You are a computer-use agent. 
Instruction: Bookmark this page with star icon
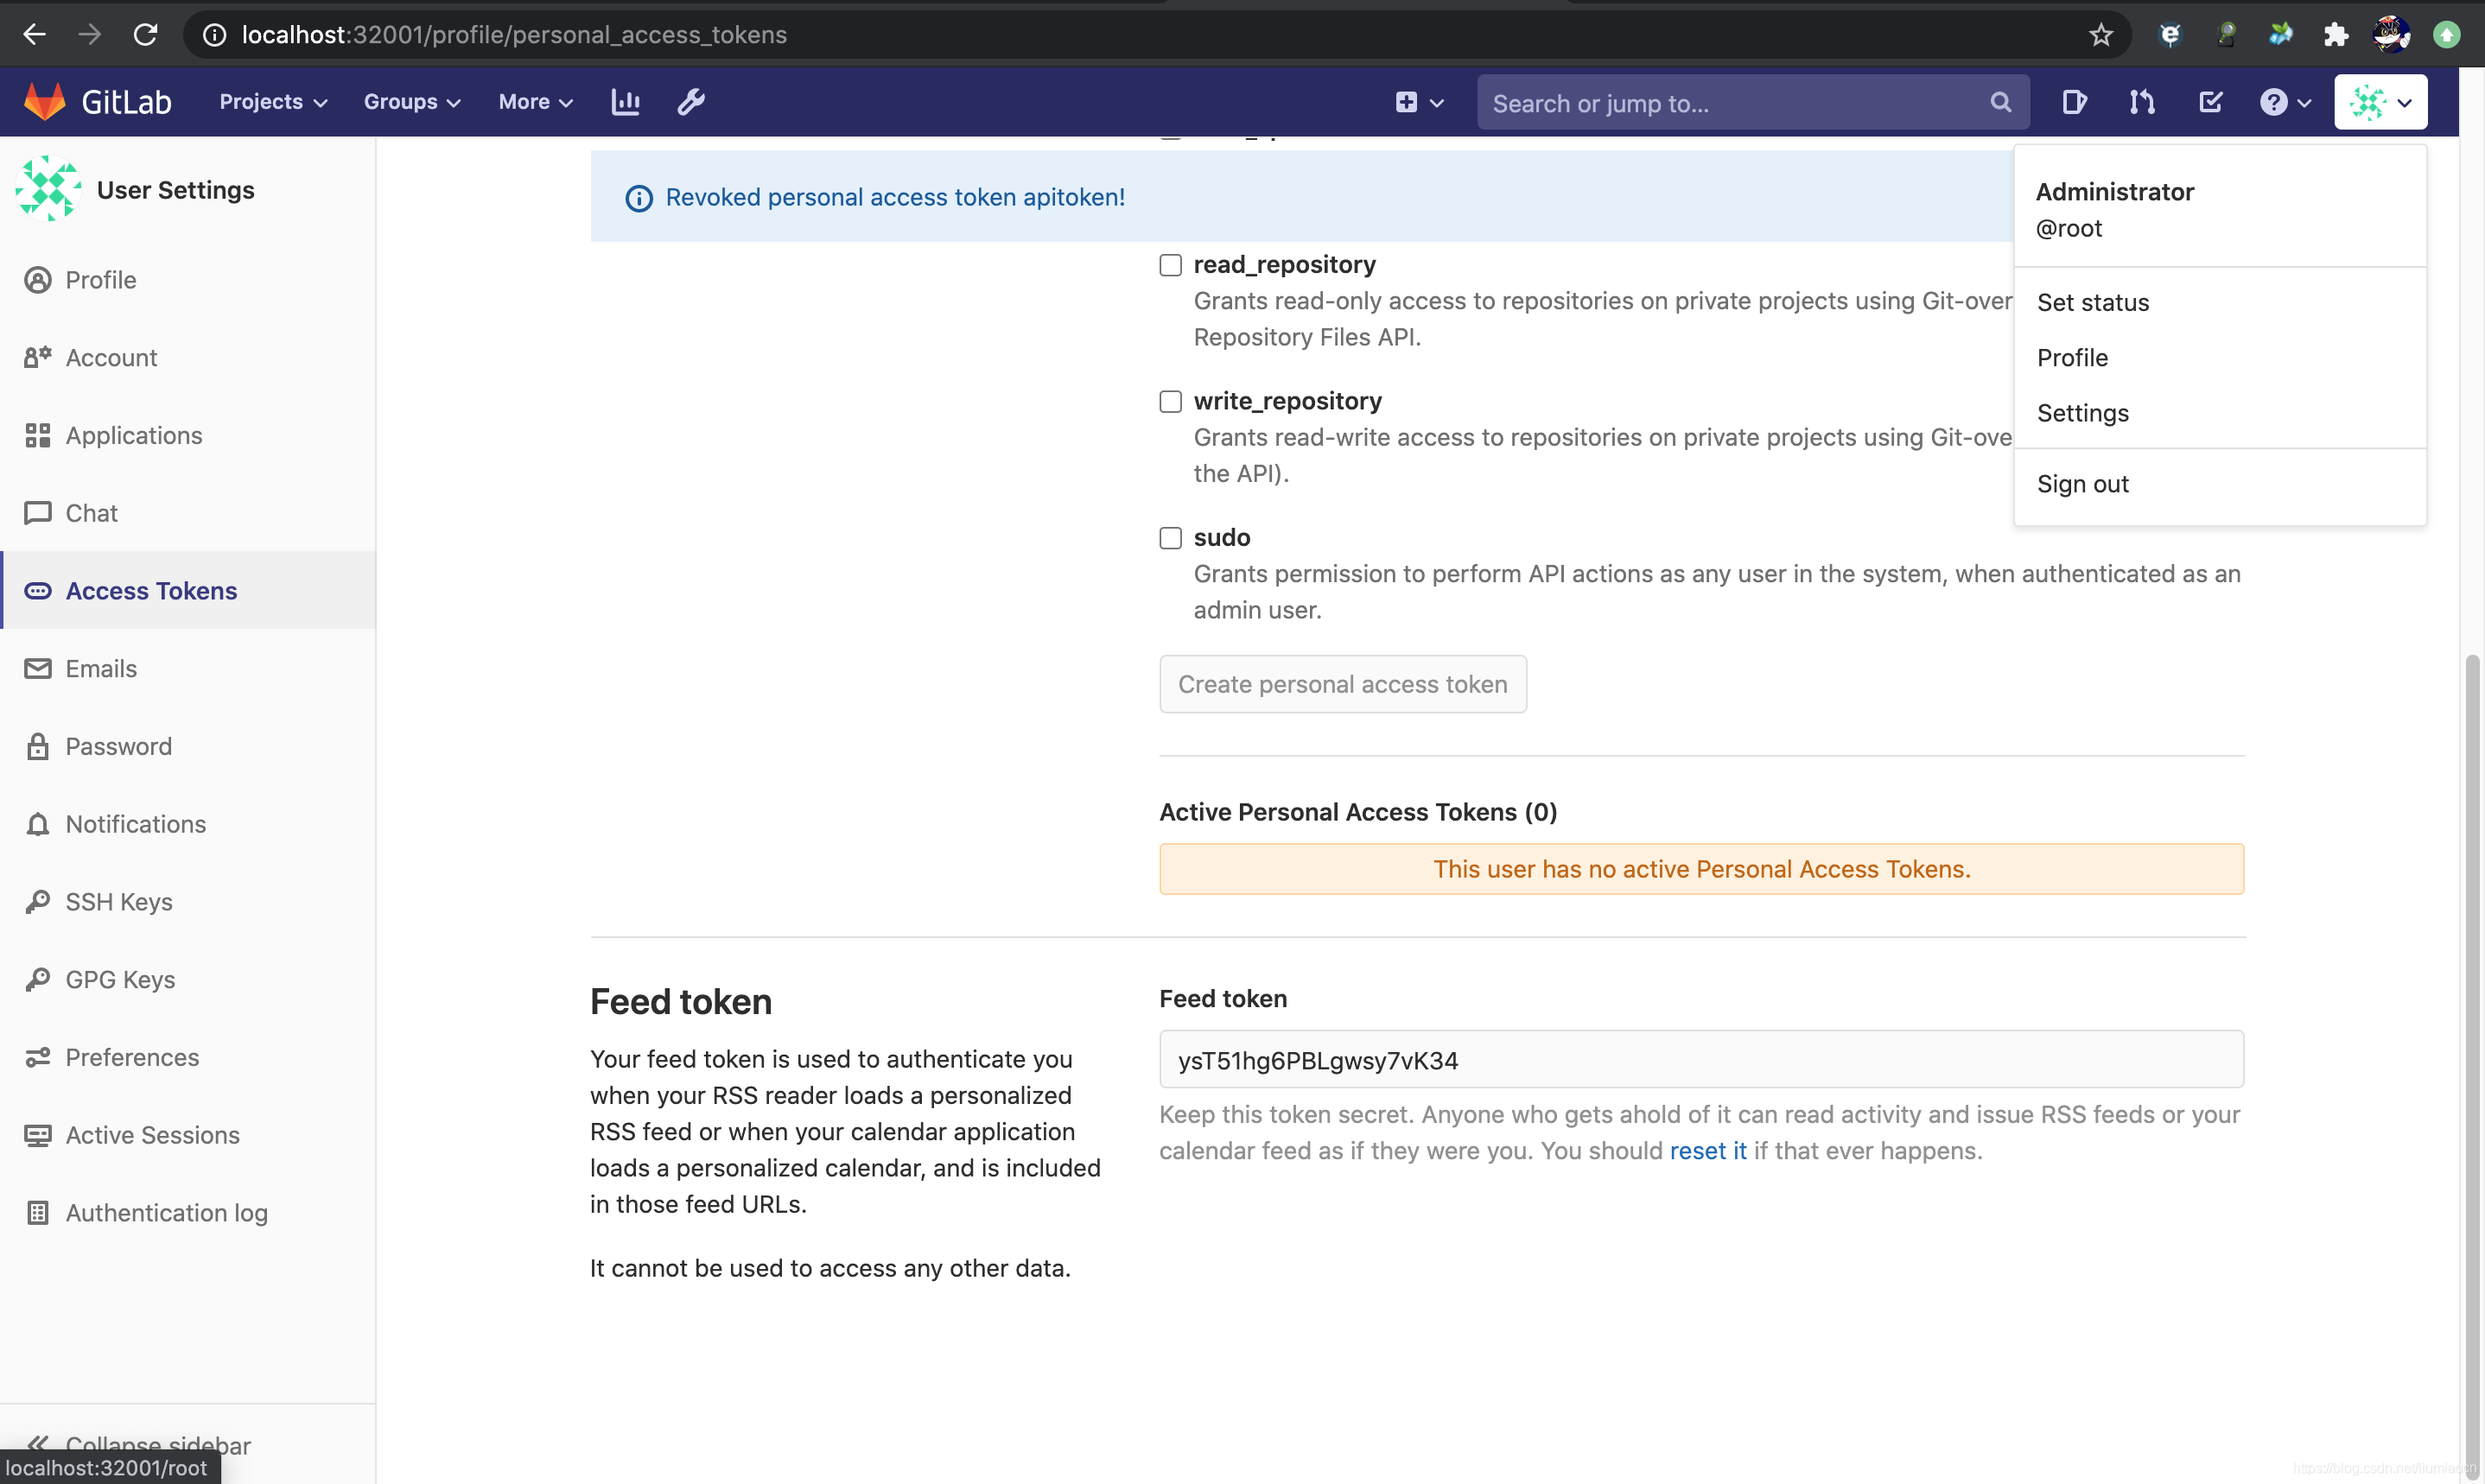[2101, 35]
